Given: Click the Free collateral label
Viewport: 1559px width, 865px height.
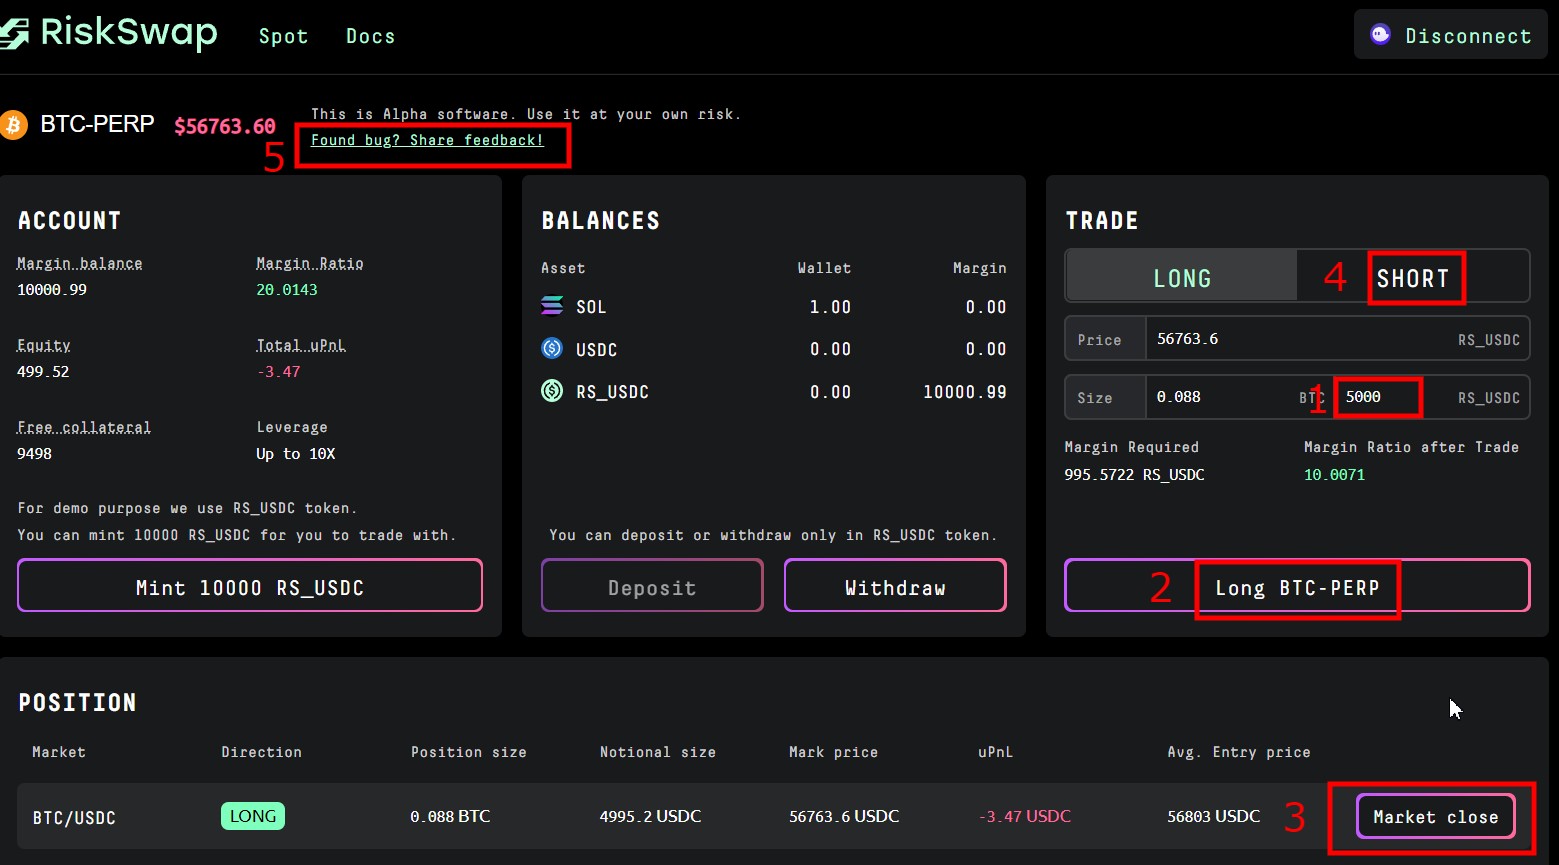Looking at the screenshot, I should tap(84, 427).
